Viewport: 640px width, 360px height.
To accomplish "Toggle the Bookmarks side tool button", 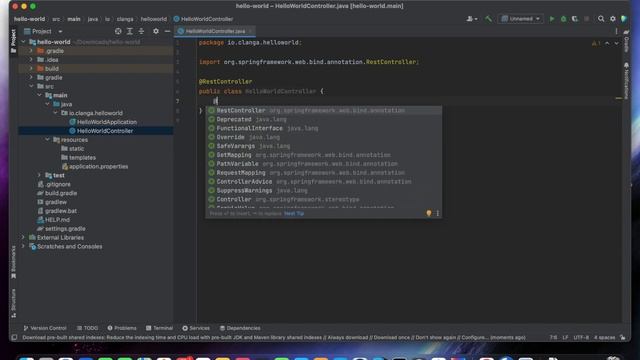I will [x=13, y=262].
